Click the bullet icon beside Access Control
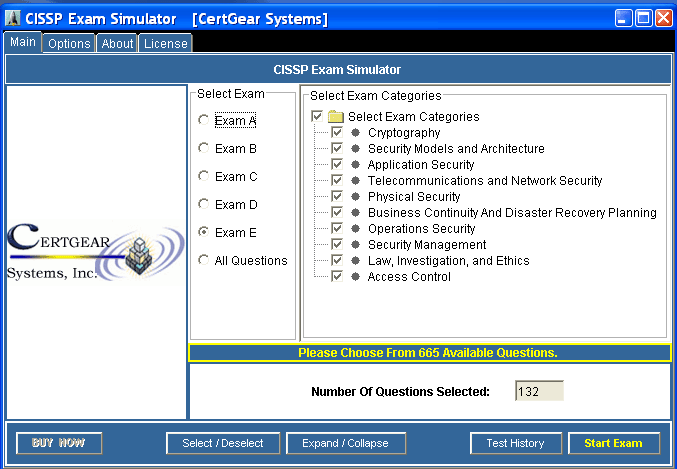The width and height of the screenshot is (677, 469). (x=355, y=276)
